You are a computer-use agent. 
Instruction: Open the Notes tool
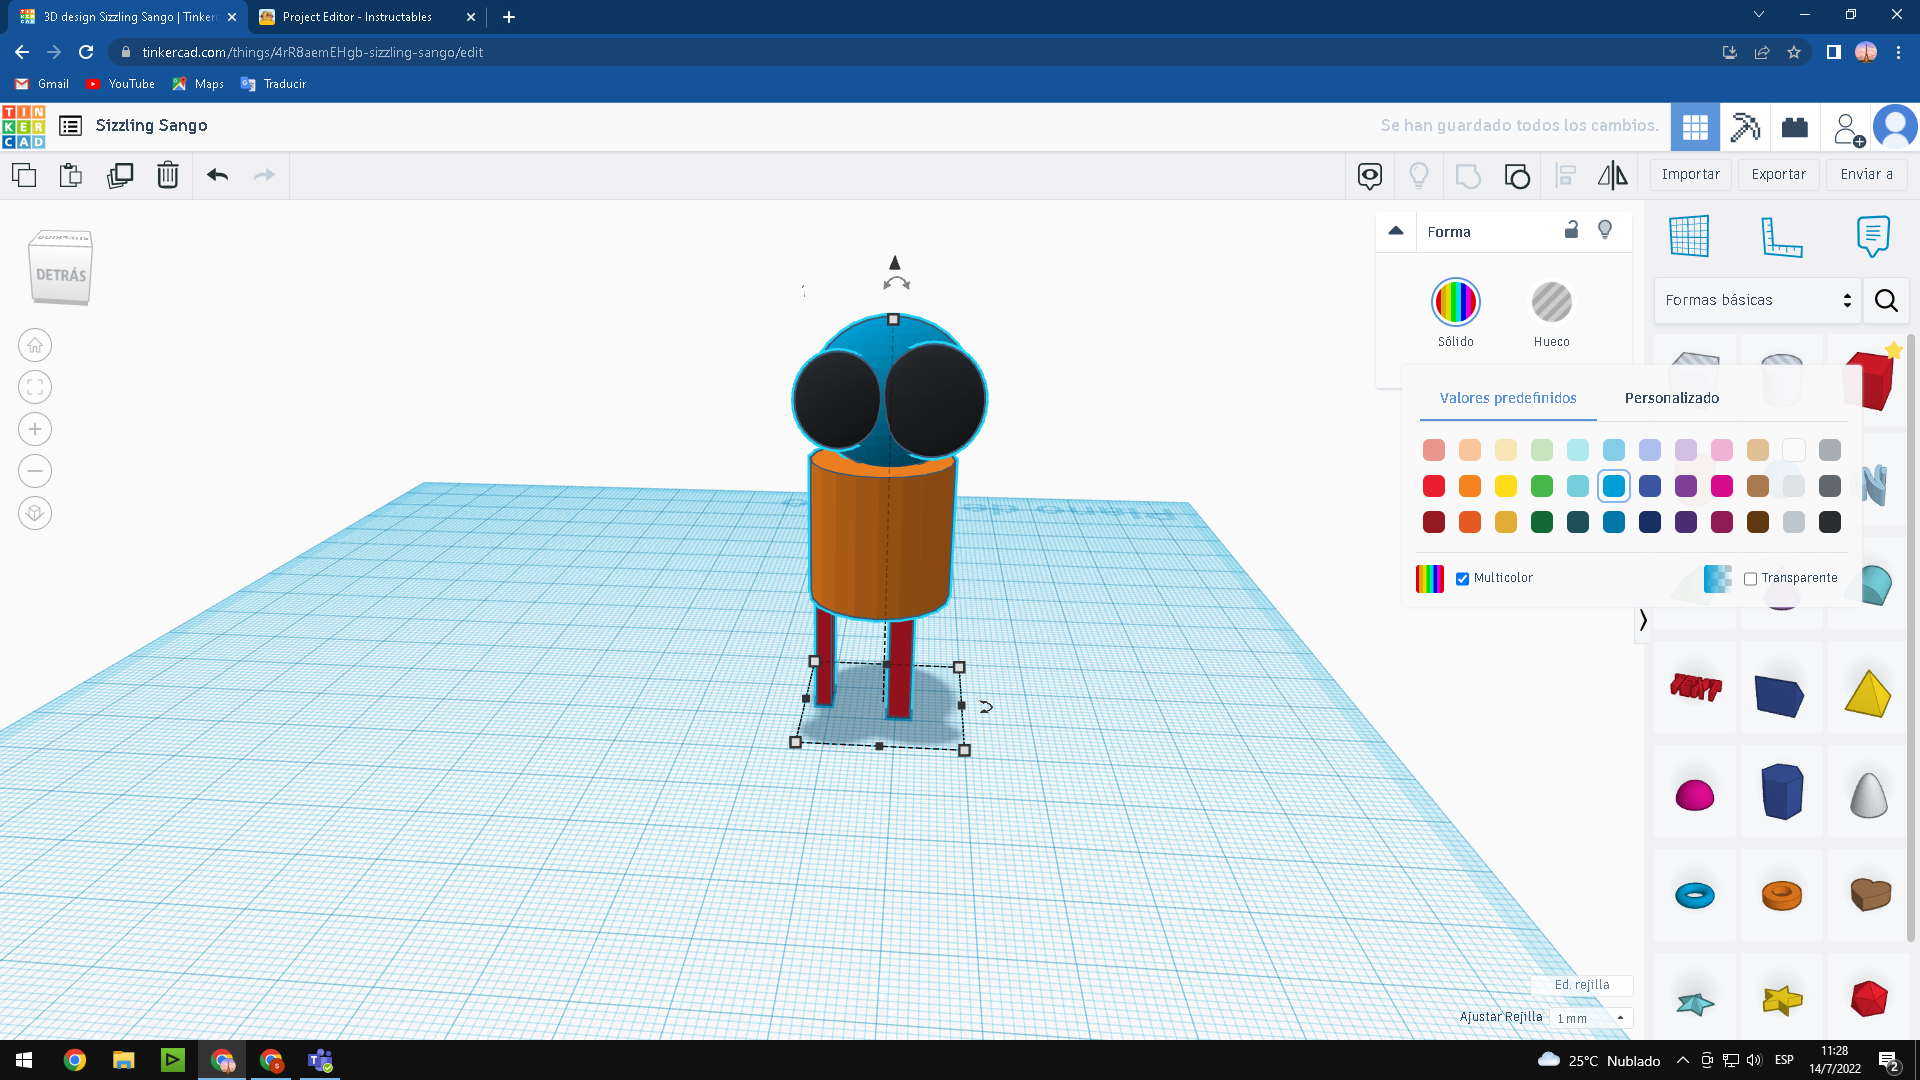tap(1873, 237)
